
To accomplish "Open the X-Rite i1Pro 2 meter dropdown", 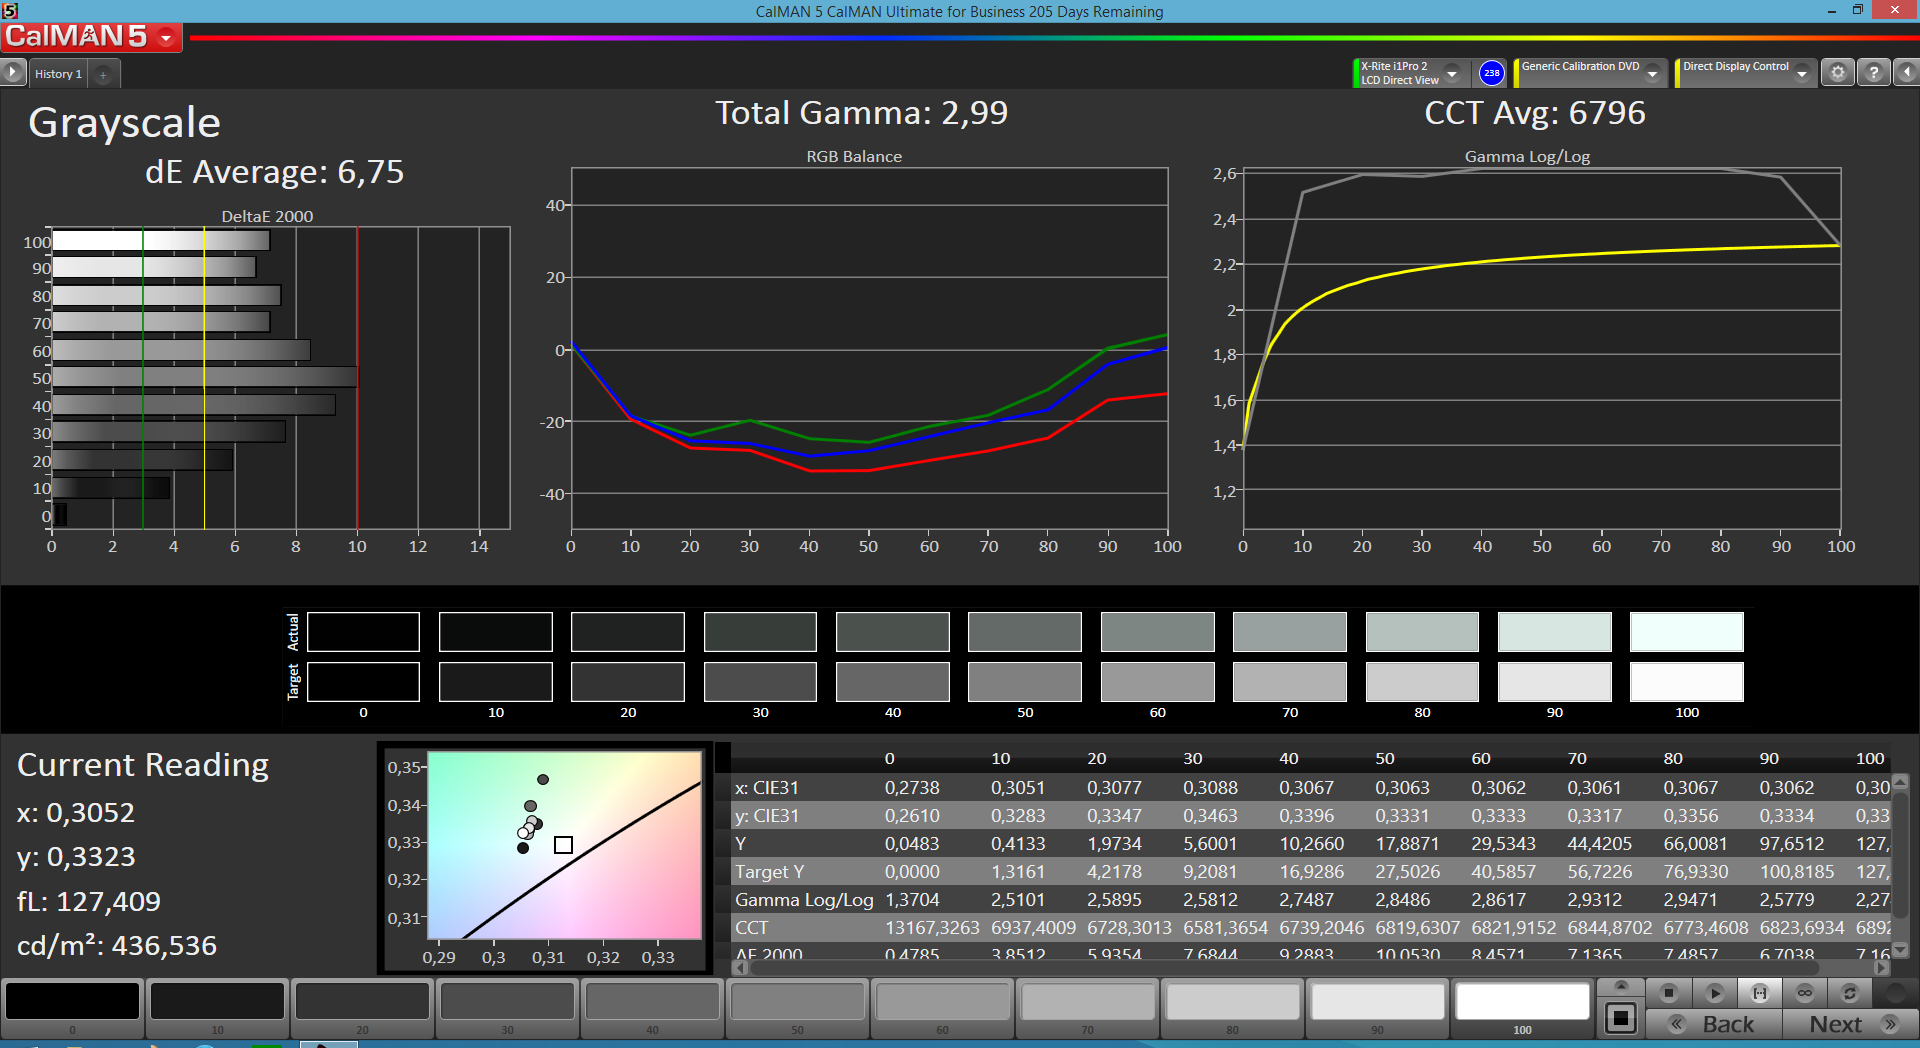I will (1410, 73).
